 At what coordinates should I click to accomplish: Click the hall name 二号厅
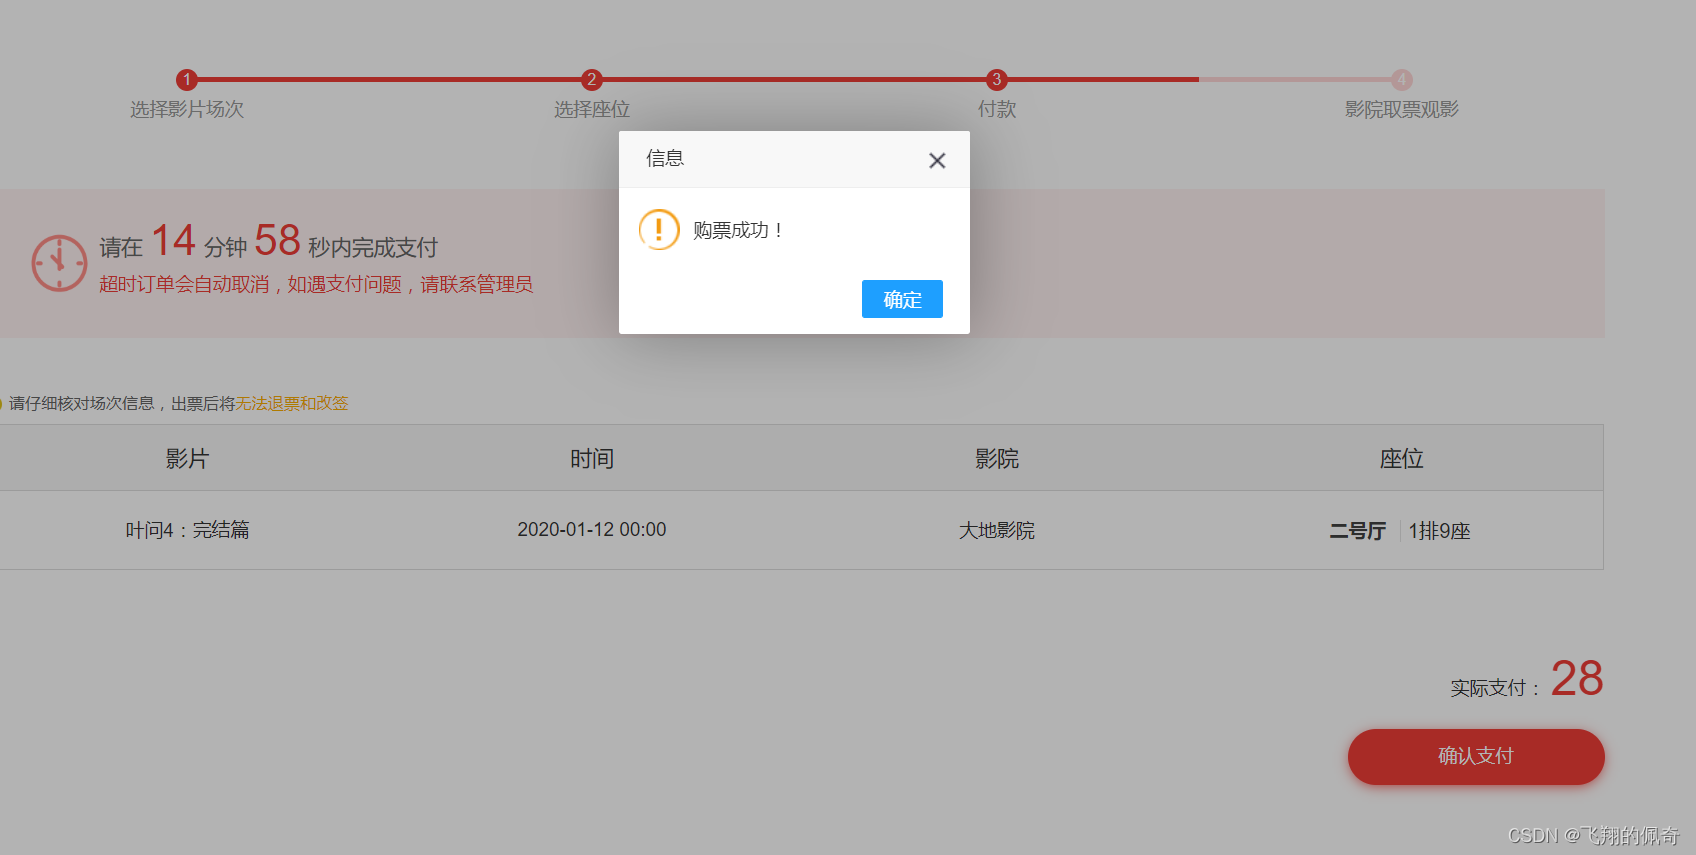pyautogui.click(x=1358, y=531)
